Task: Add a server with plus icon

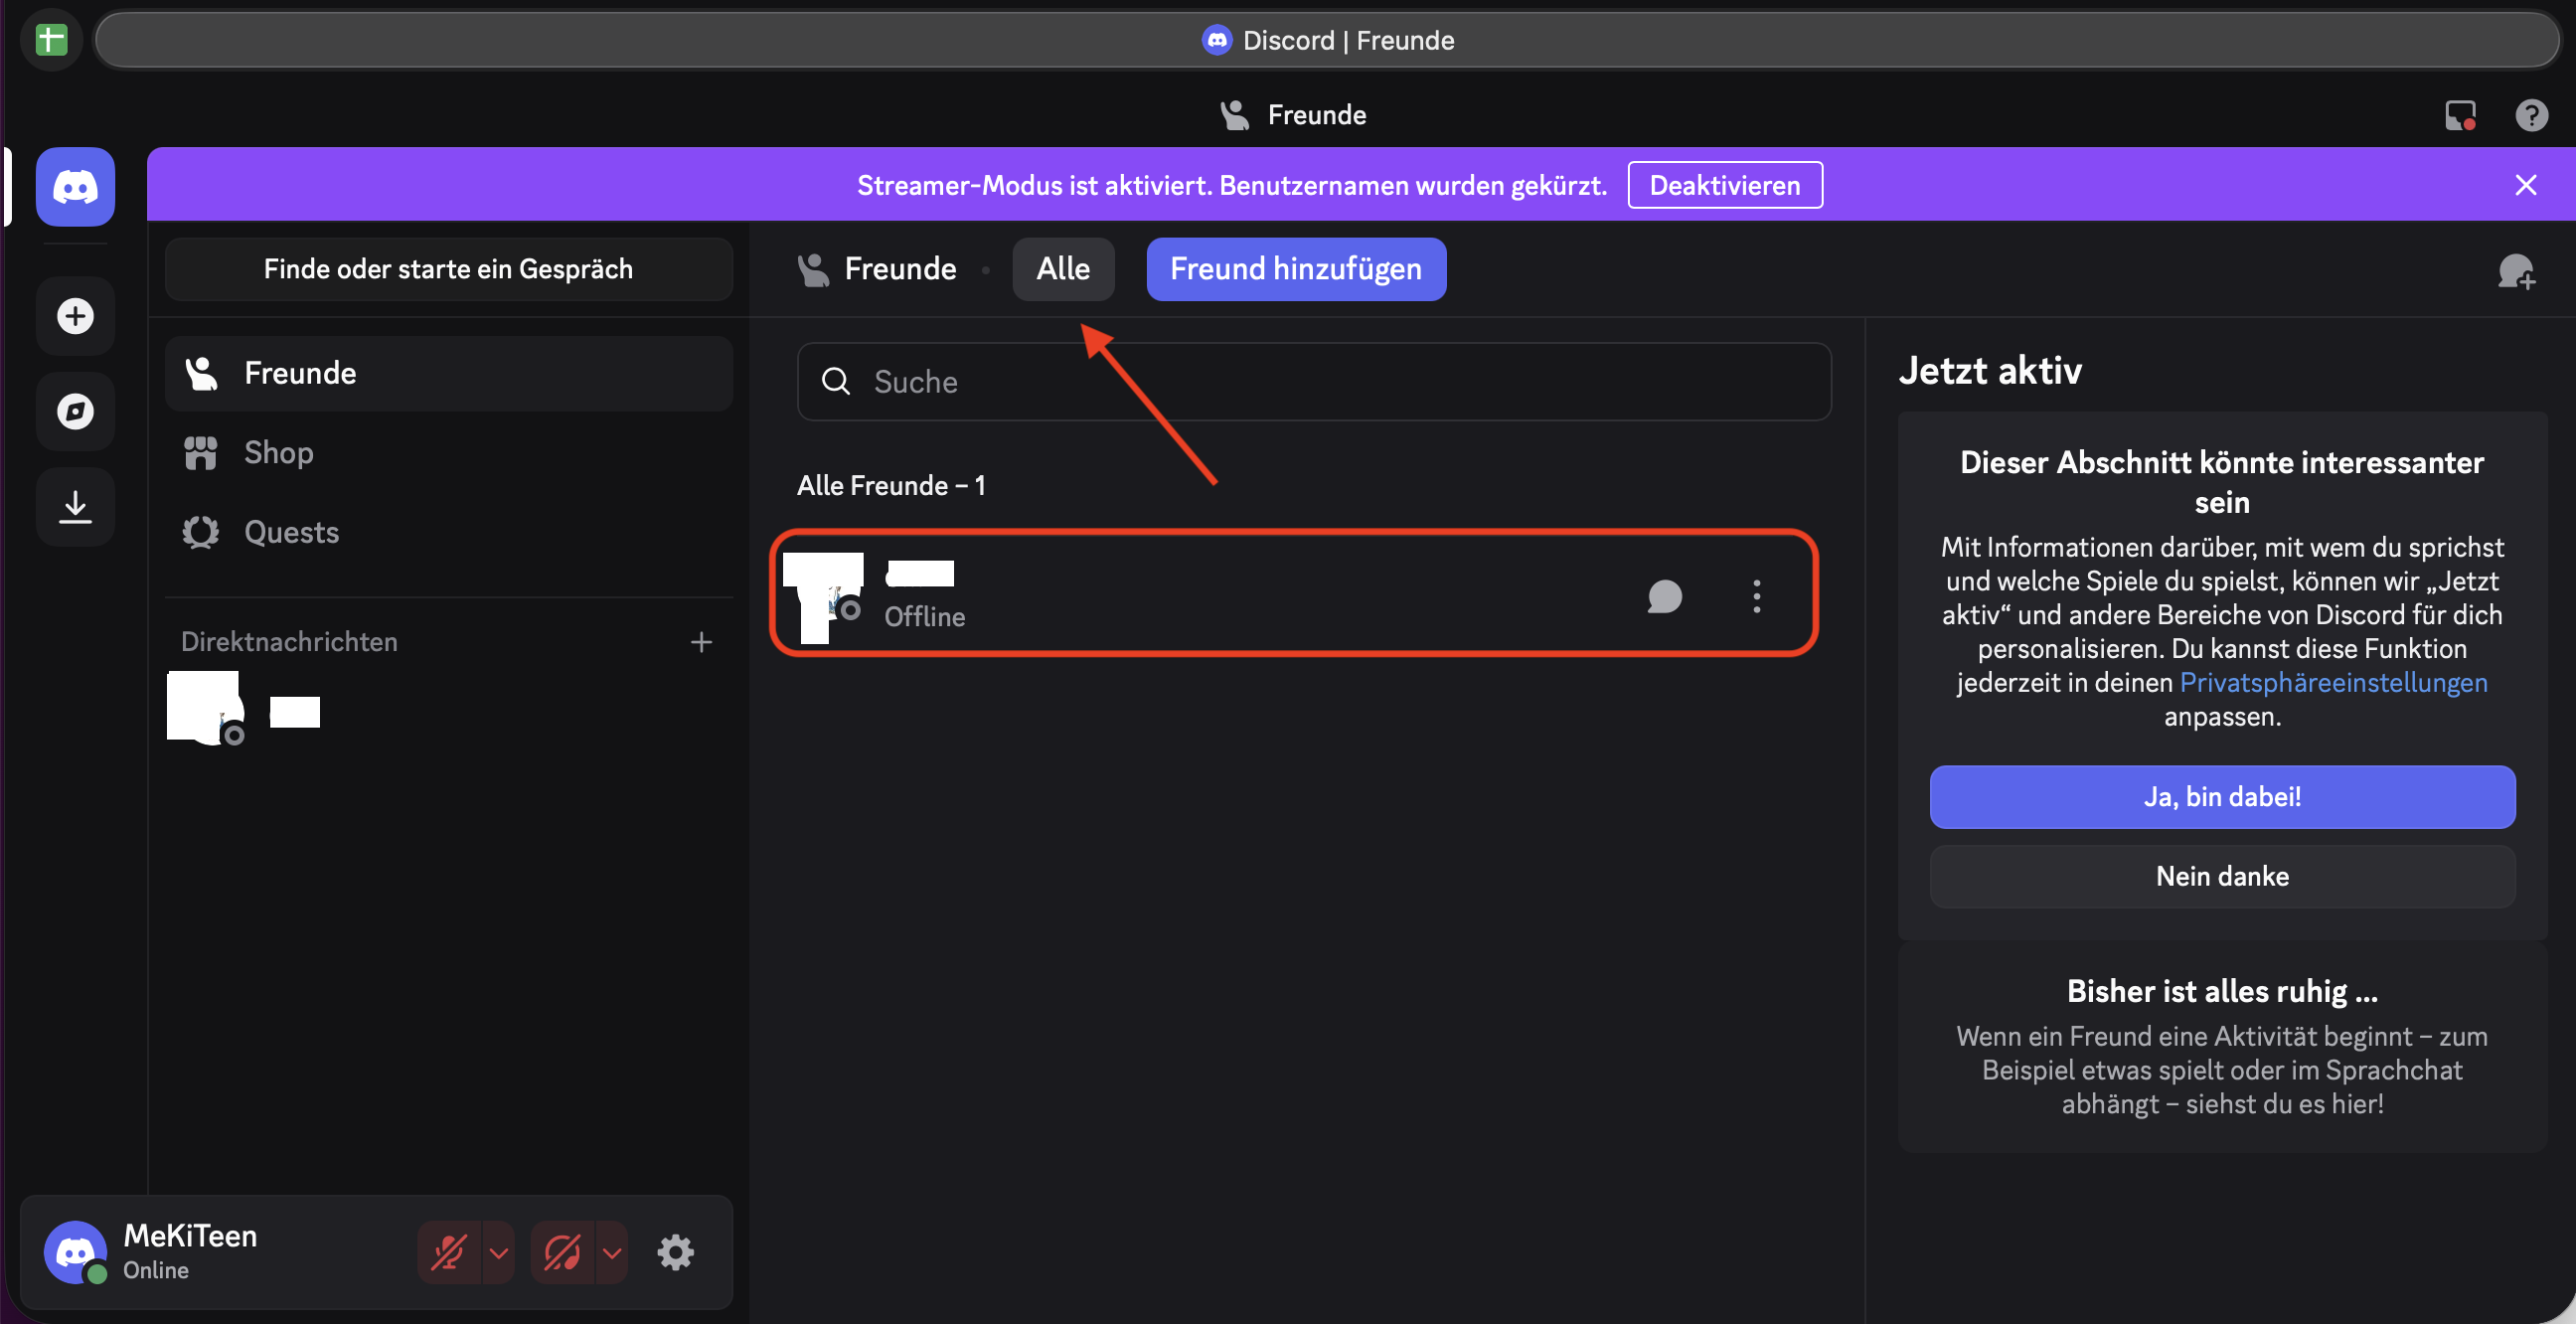Action: point(75,316)
